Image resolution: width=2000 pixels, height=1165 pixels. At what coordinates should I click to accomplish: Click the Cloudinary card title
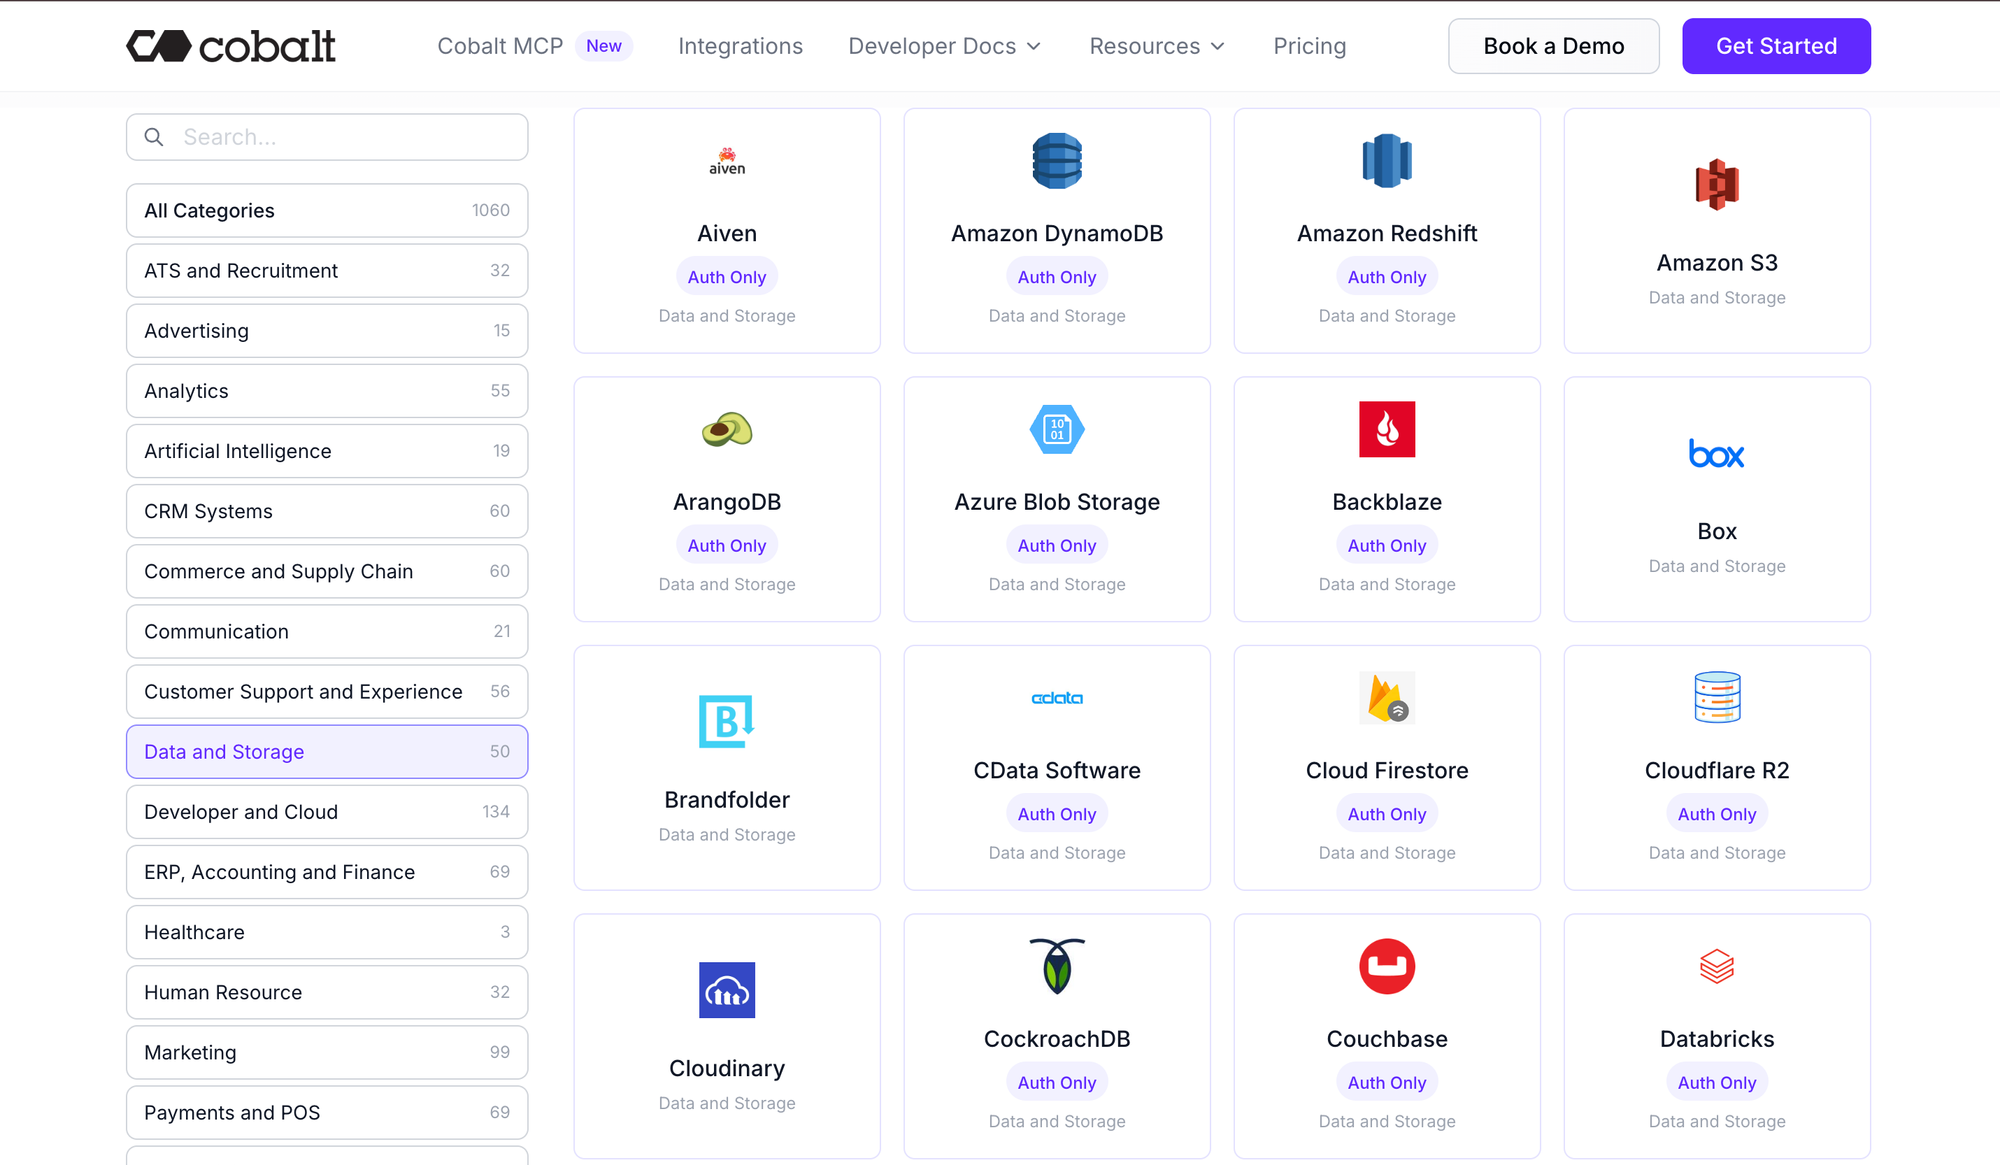click(x=727, y=1068)
